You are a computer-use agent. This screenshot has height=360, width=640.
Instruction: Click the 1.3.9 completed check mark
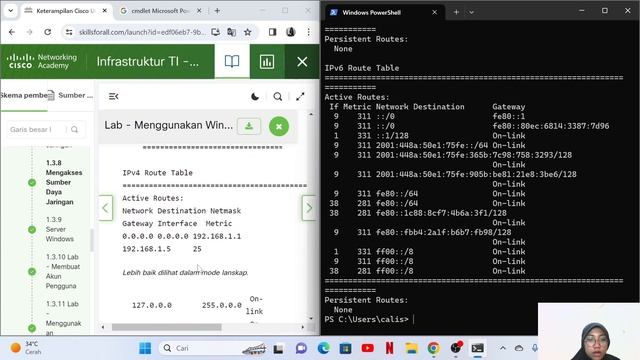point(32,229)
